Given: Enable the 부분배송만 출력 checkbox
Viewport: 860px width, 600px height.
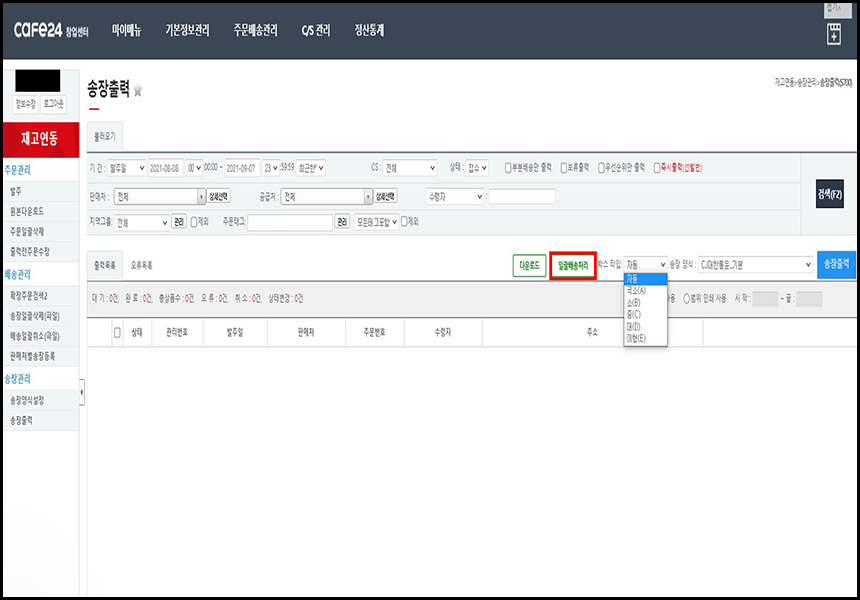Looking at the screenshot, I should coord(508,168).
